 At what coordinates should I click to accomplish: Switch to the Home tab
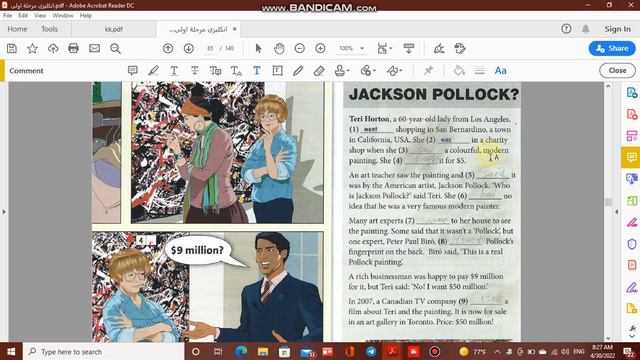[18, 29]
